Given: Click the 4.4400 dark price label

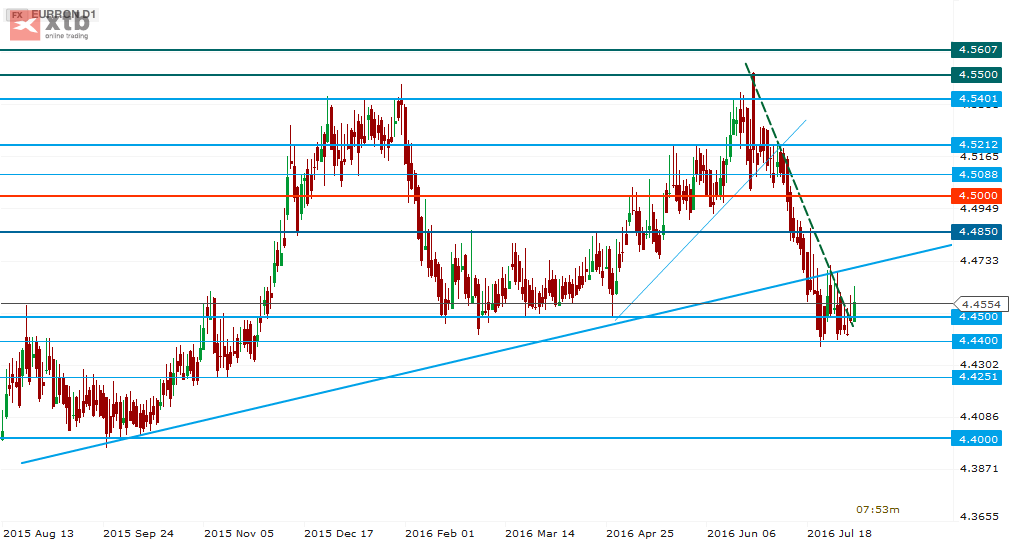Looking at the screenshot, I should (977, 341).
